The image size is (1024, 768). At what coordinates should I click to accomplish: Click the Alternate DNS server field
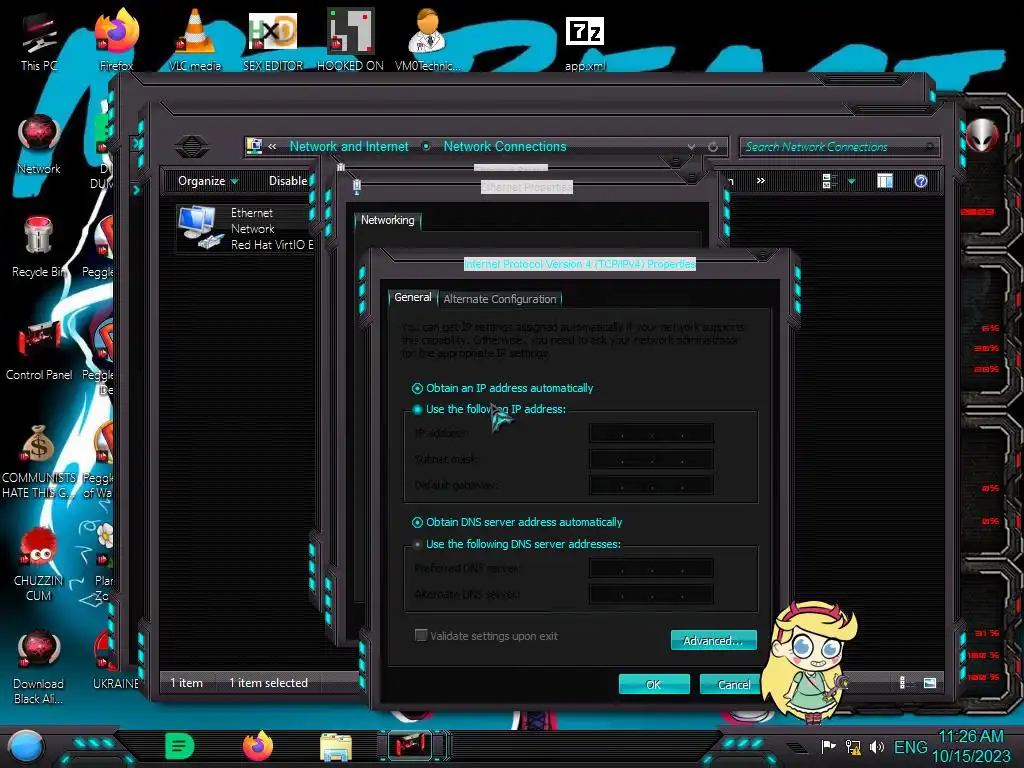651,594
